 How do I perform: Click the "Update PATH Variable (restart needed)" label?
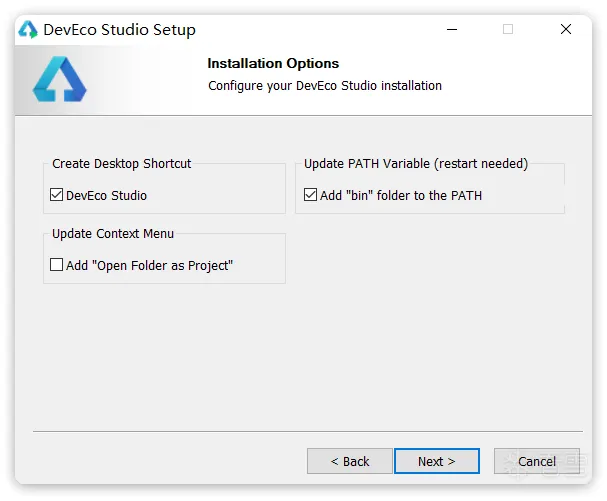(x=416, y=163)
